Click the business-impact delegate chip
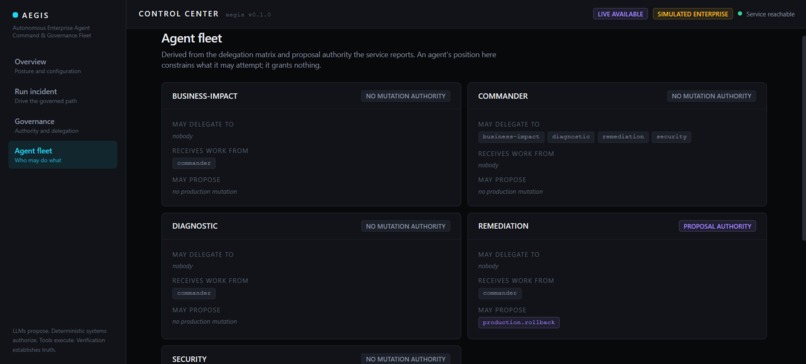 (511, 137)
